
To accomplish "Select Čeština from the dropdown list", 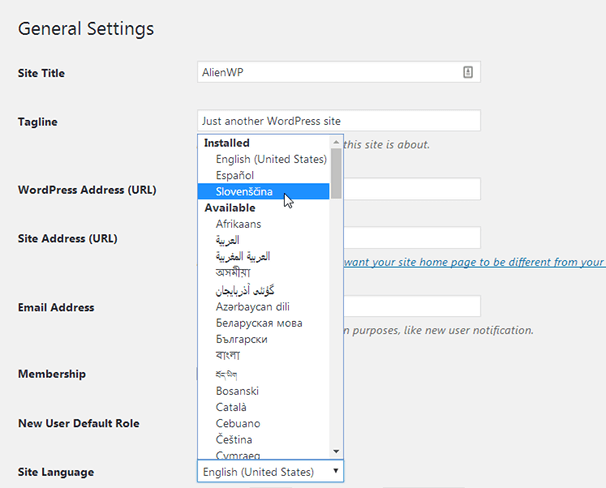I will 234,439.
